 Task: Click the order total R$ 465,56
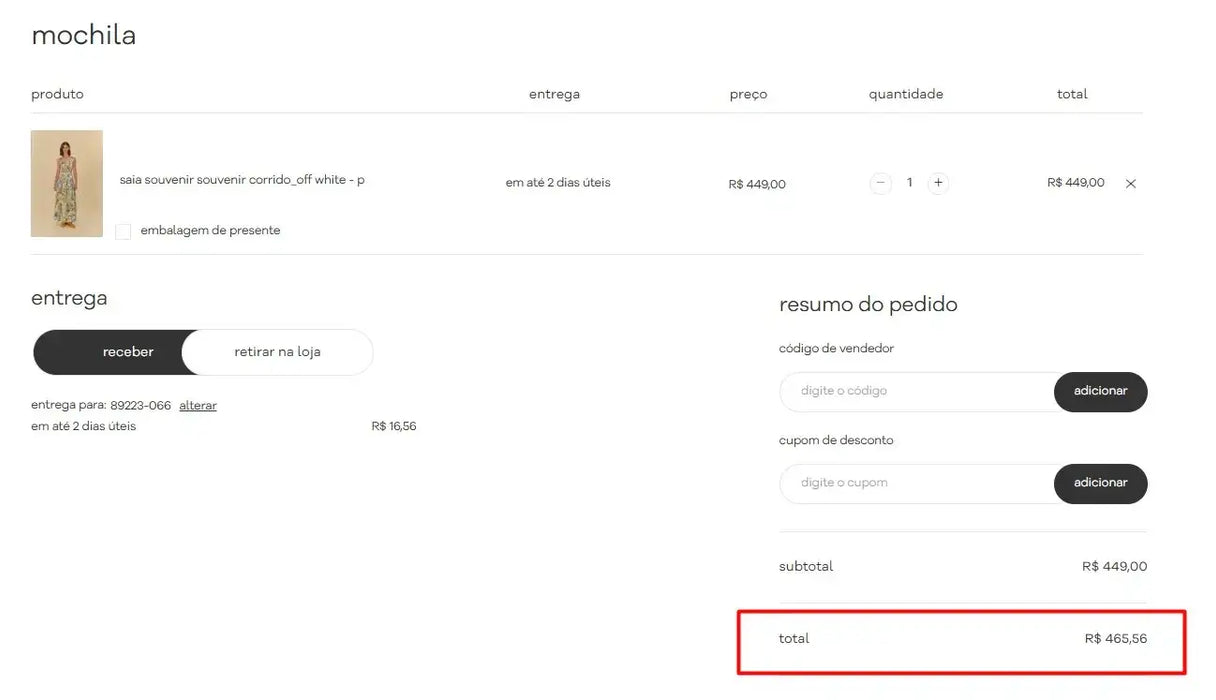pyautogui.click(x=1115, y=638)
